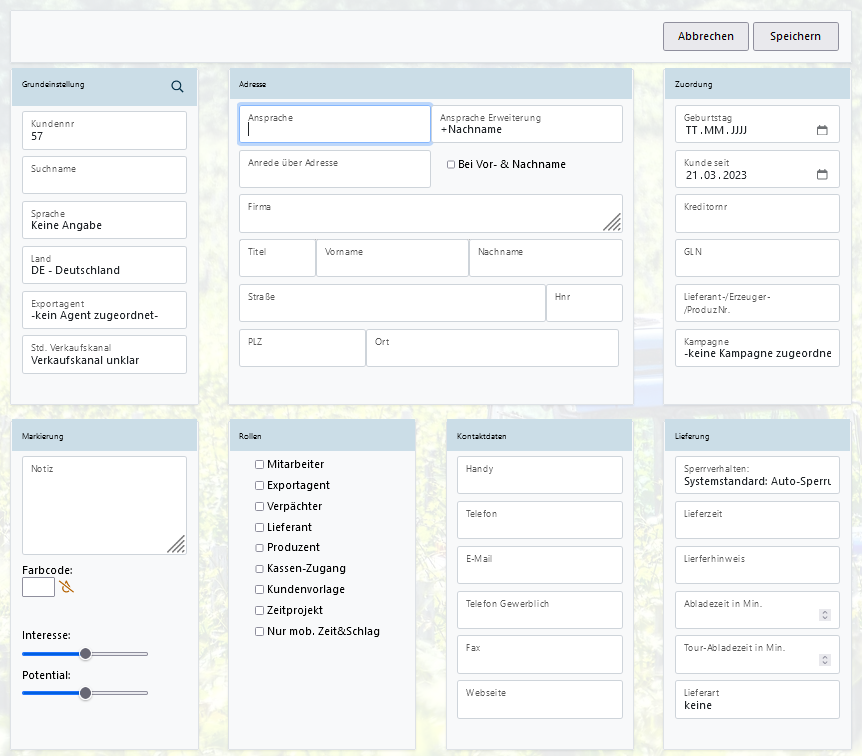Image resolution: width=862 pixels, height=756 pixels.
Task: Check the Bei Vor- & Nachname option
Action: point(451,165)
